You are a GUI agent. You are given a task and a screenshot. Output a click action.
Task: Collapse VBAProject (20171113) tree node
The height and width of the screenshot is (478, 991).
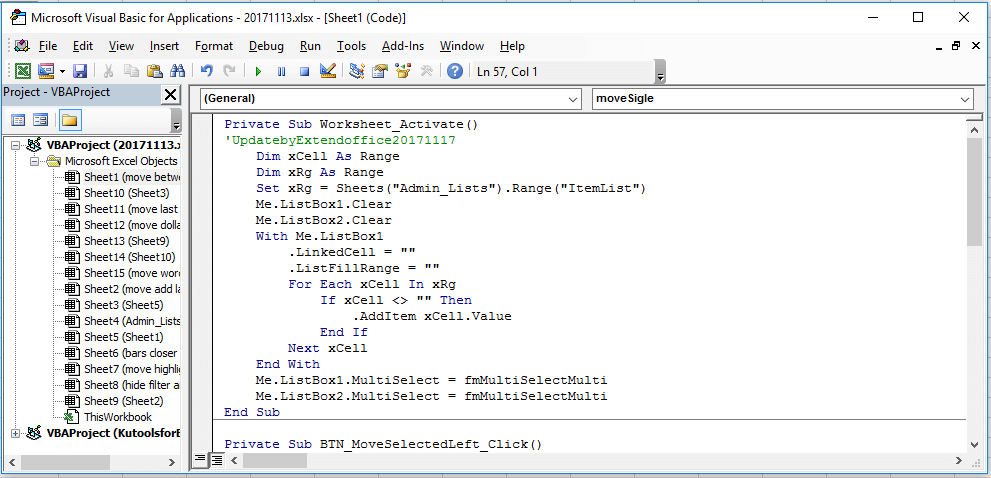coord(16,145)
